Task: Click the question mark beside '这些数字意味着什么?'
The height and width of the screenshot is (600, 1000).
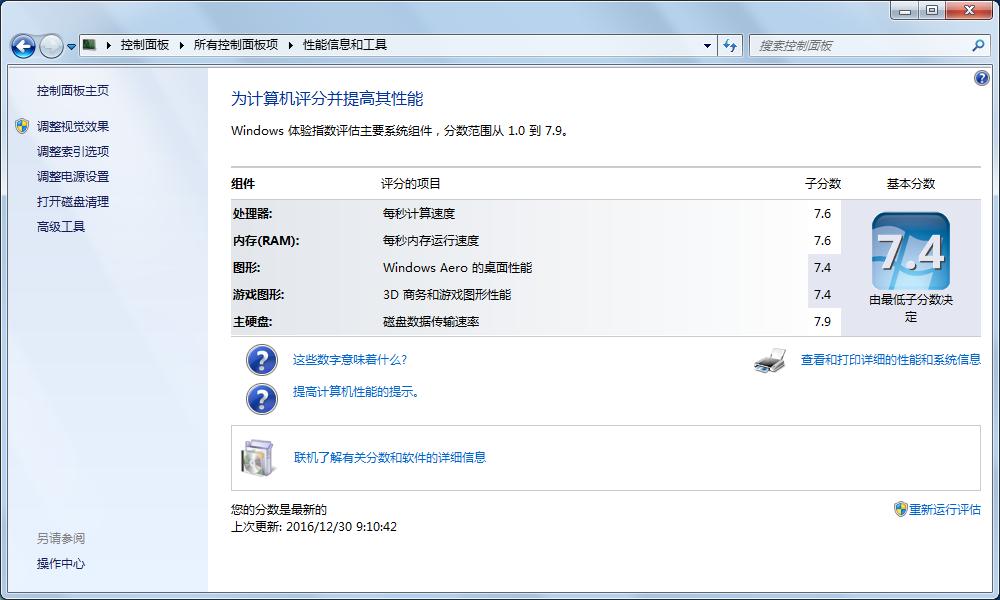Action: click(261, 359)
